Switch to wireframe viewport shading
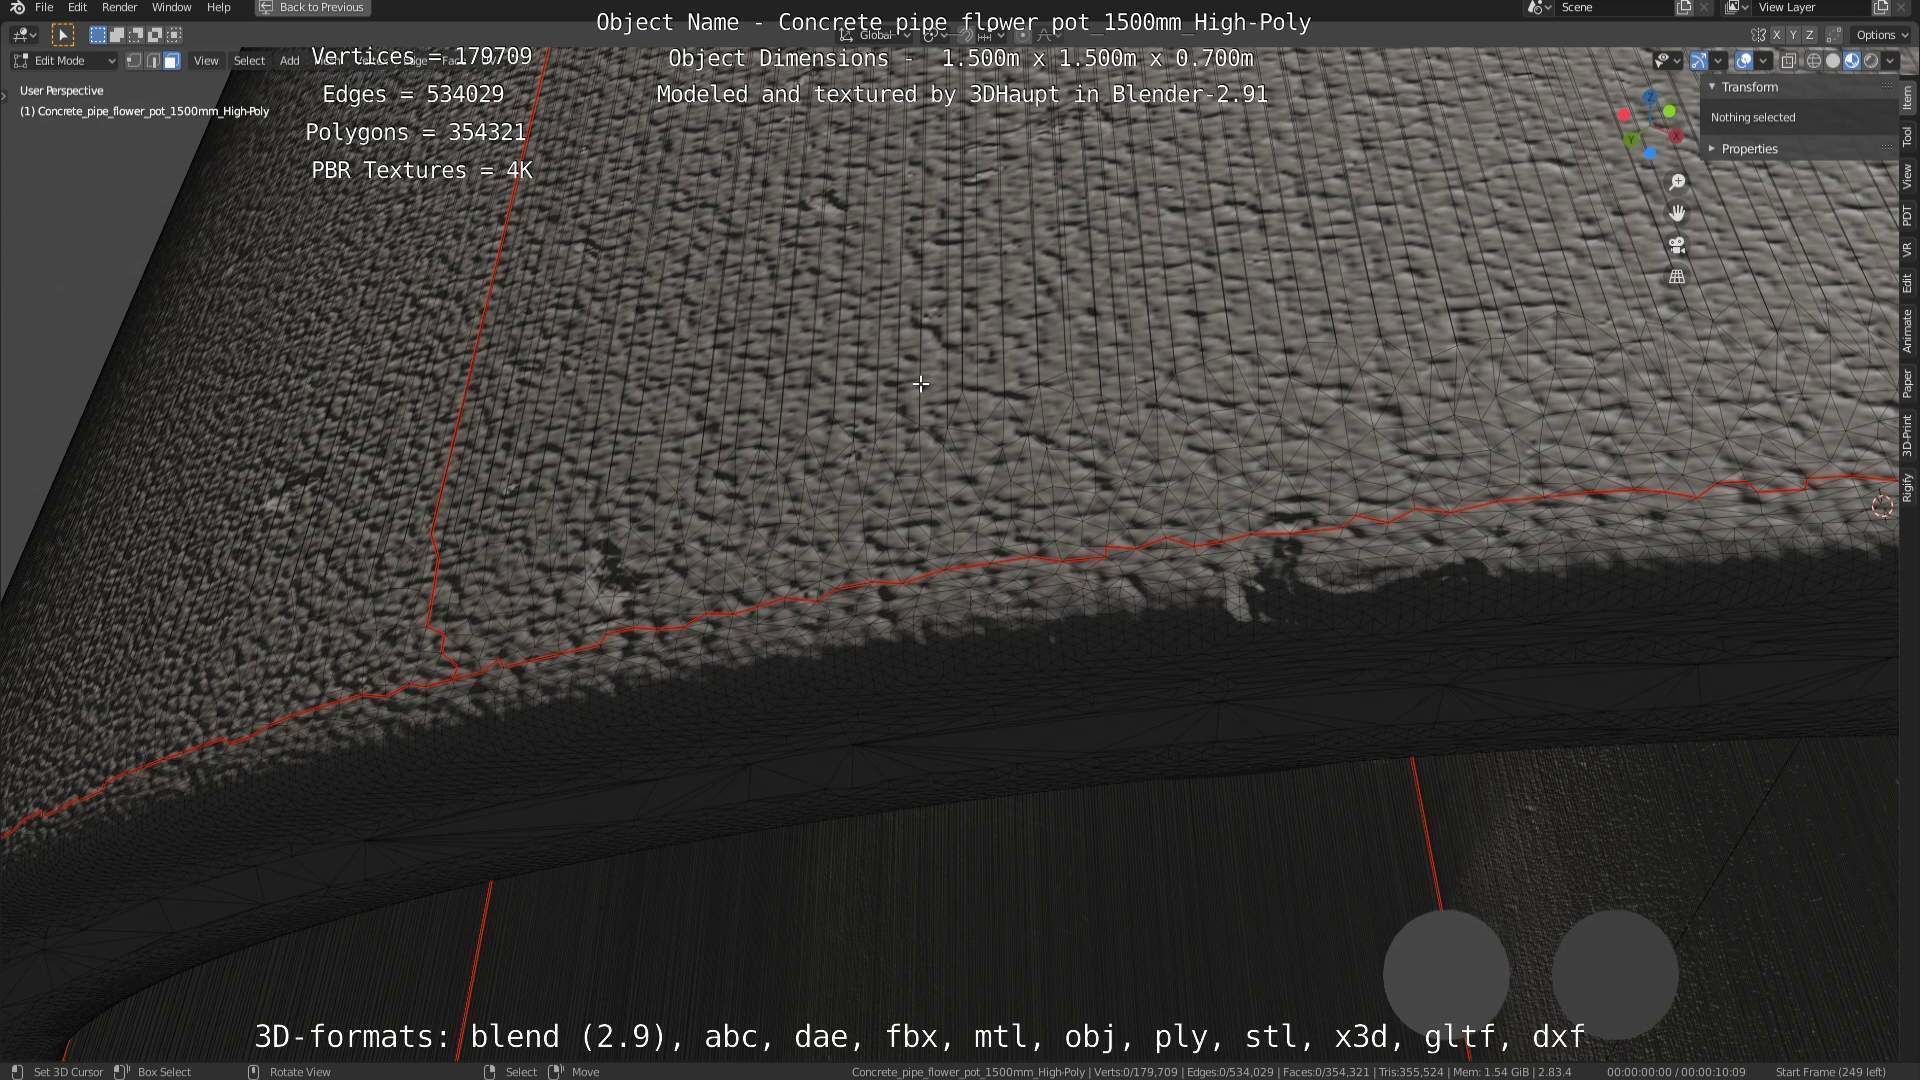The height and width of the screenshot is (1080, 1920). [1814, 61]
